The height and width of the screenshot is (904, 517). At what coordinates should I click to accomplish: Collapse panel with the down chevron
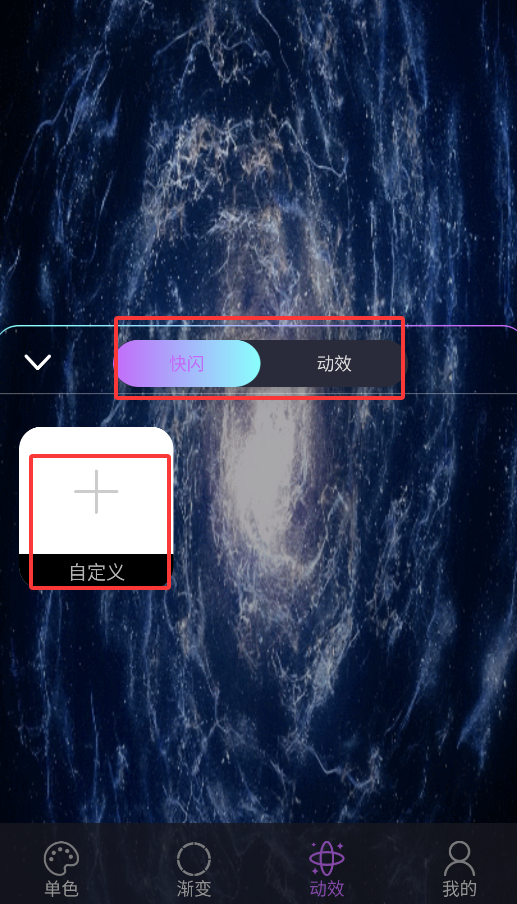(37, 362)
